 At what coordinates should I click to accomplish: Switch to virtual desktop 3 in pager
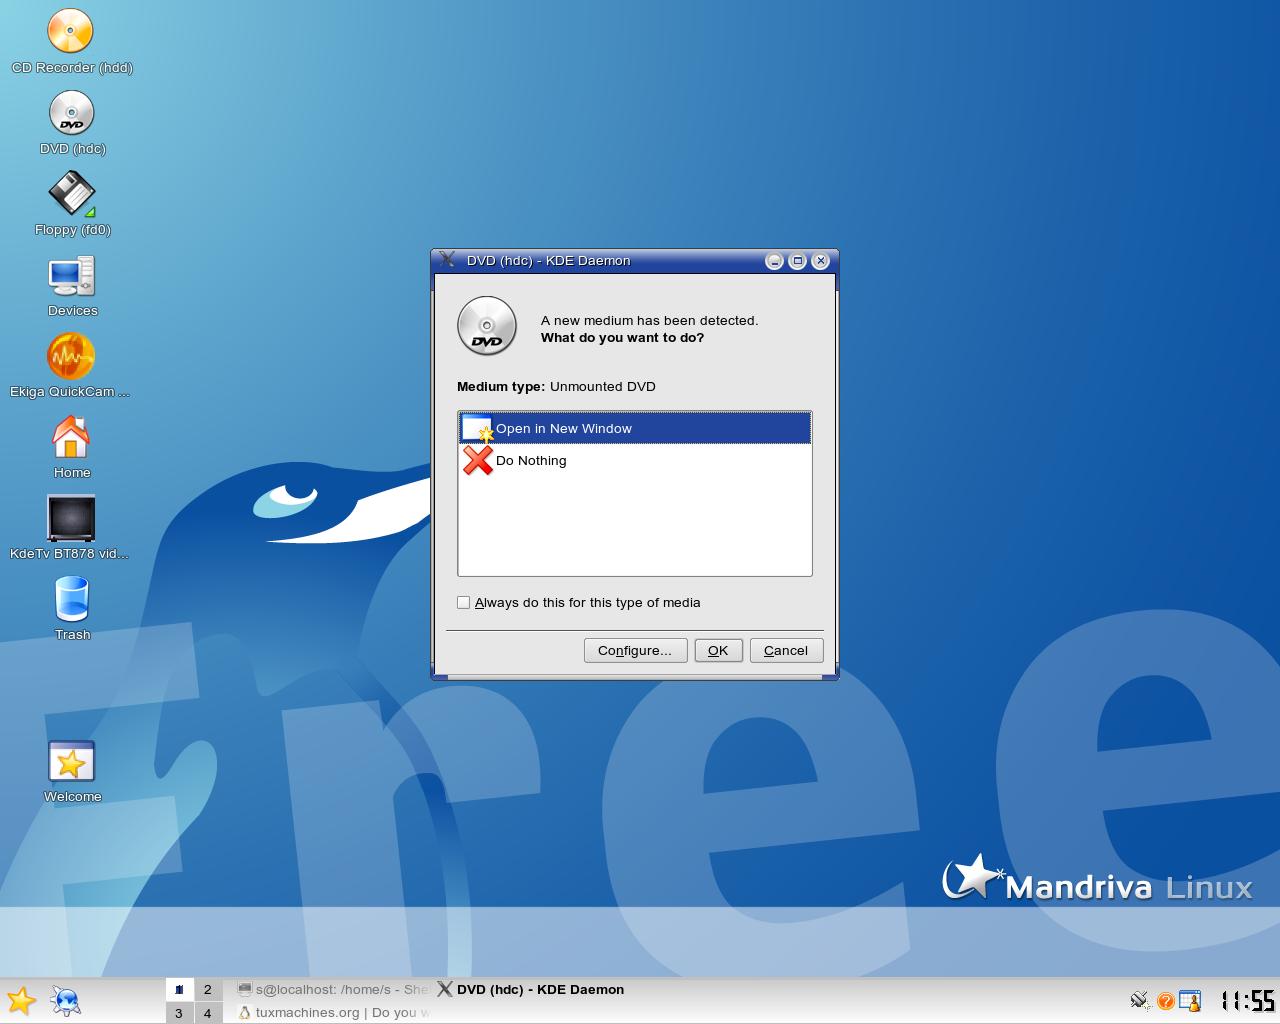coord(179,1013)
